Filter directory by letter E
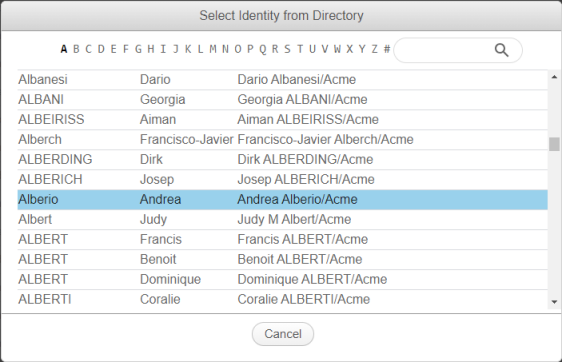The image size is (562, 362). [113, 49]
